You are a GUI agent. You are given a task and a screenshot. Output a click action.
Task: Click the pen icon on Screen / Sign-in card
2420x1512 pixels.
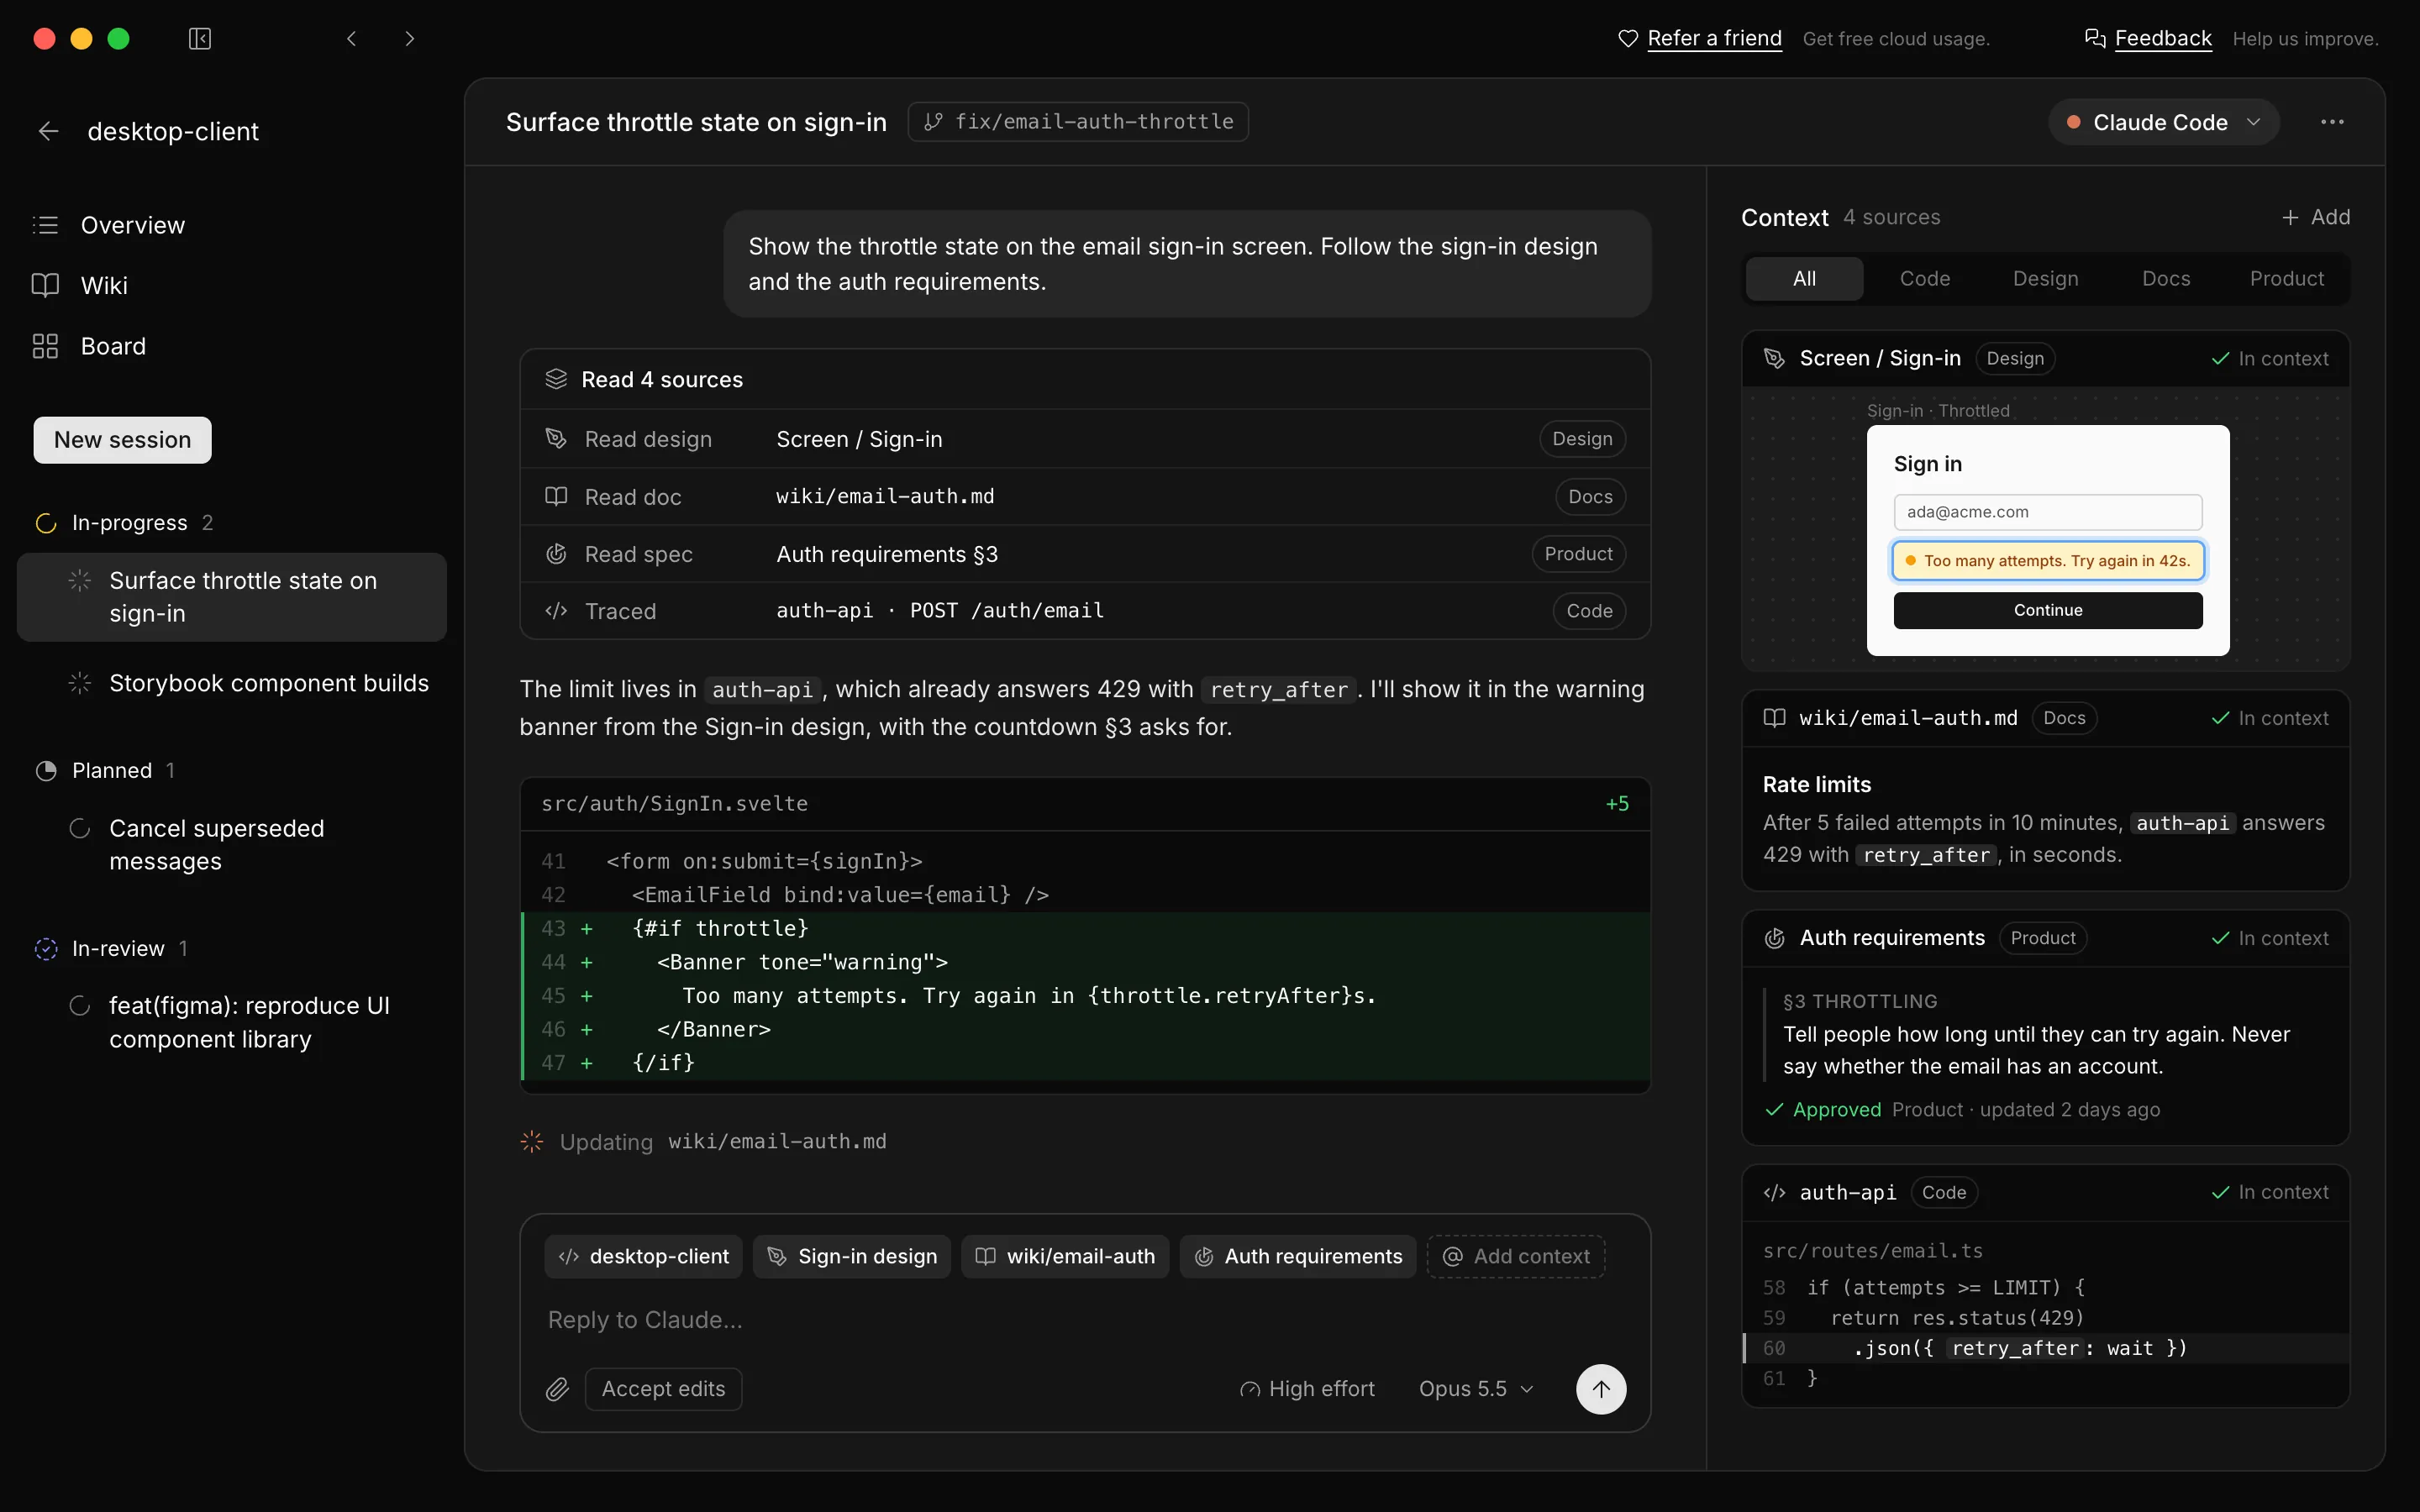[1774, 358]
